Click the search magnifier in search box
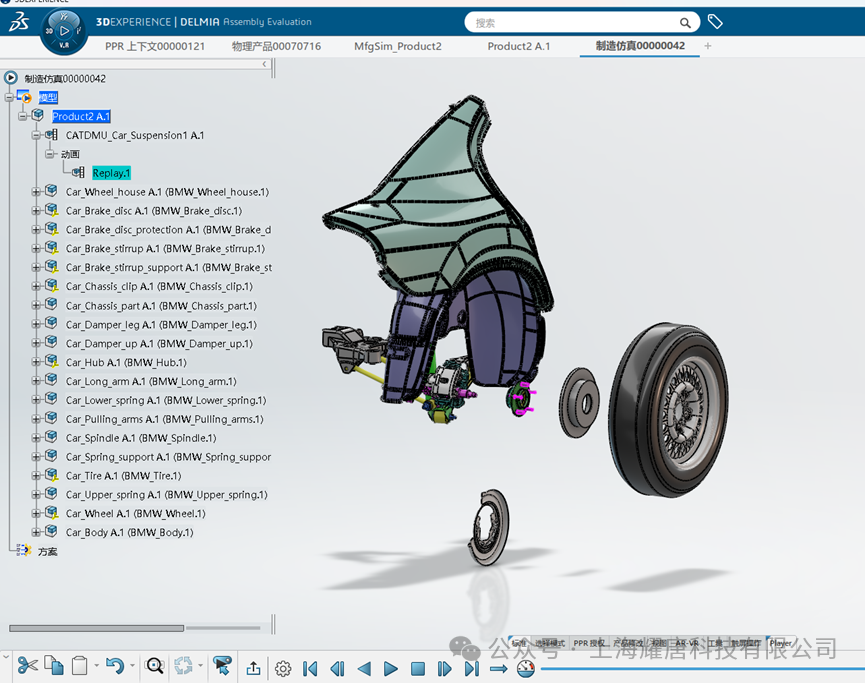The image size is (865, 683). click(x=685, y=23)
